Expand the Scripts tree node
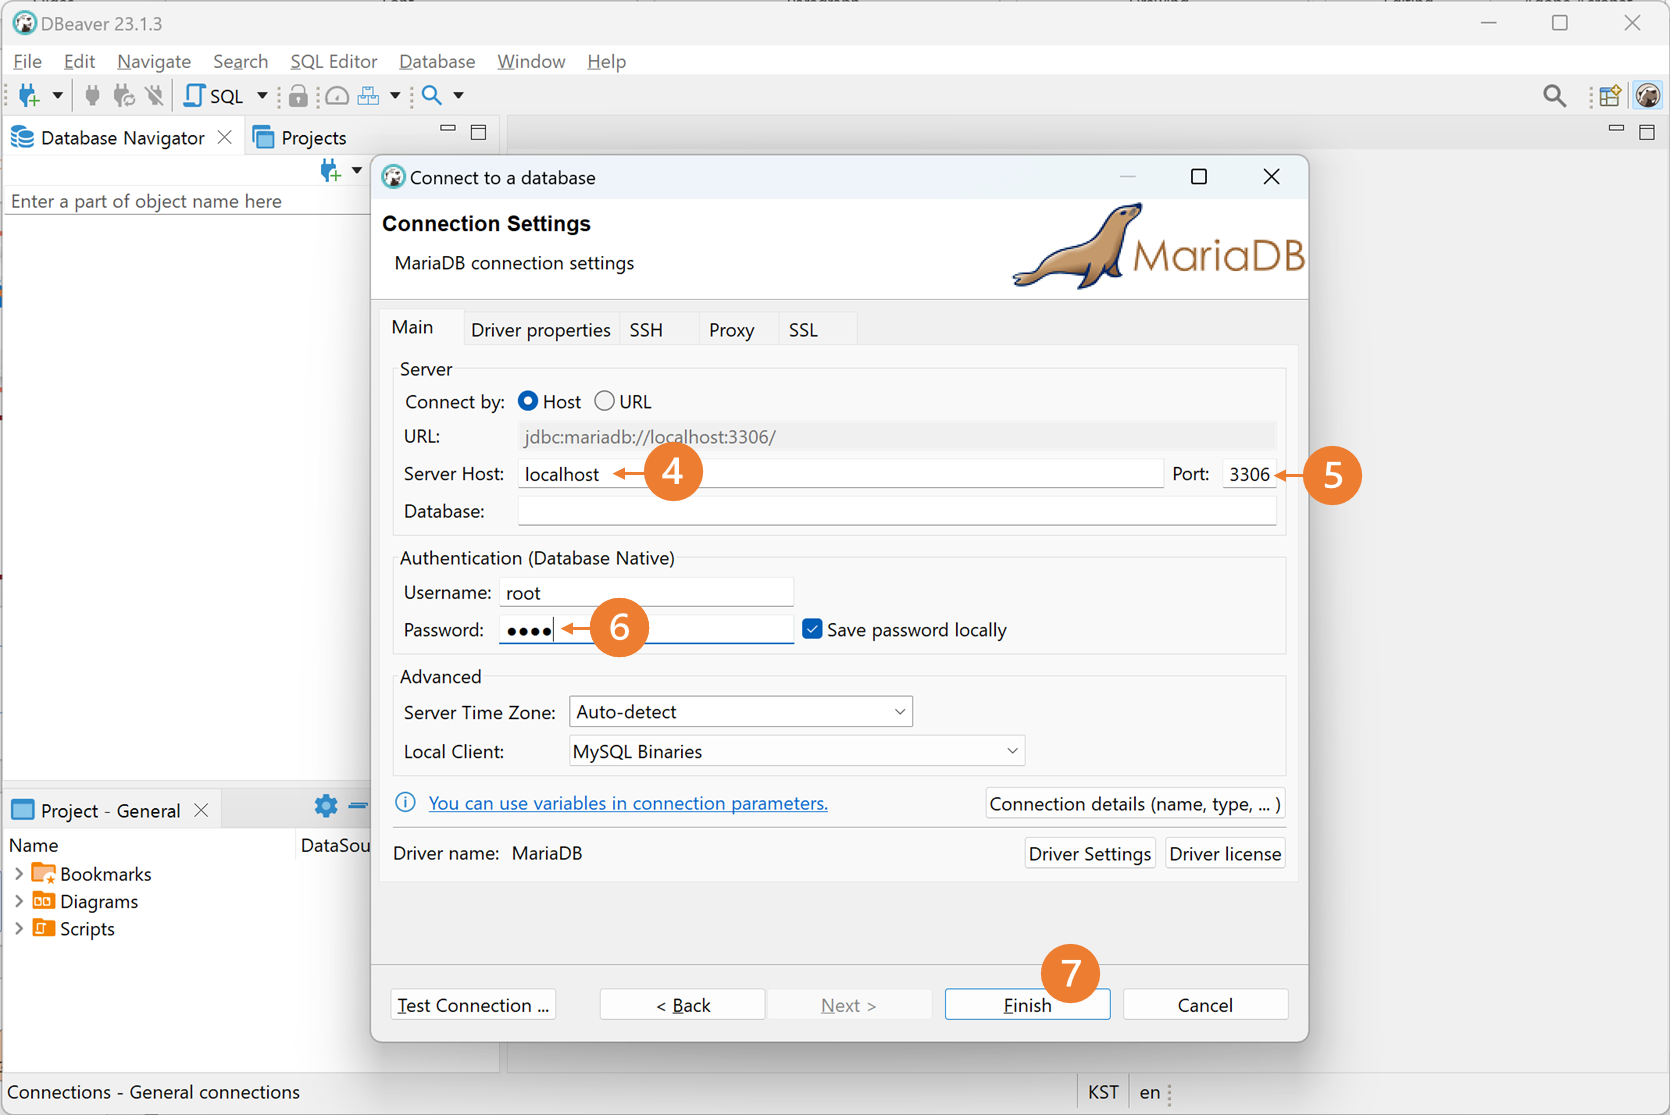 pos(18,928)
